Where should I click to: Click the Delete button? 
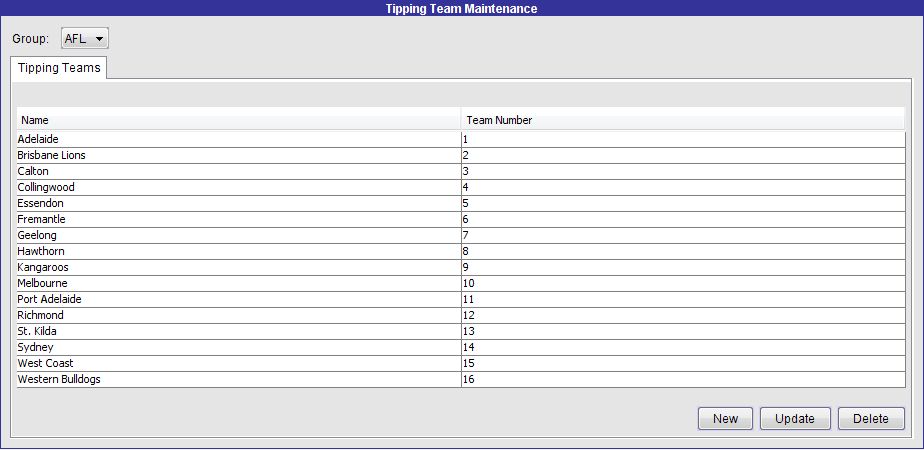tap(871, 419)
